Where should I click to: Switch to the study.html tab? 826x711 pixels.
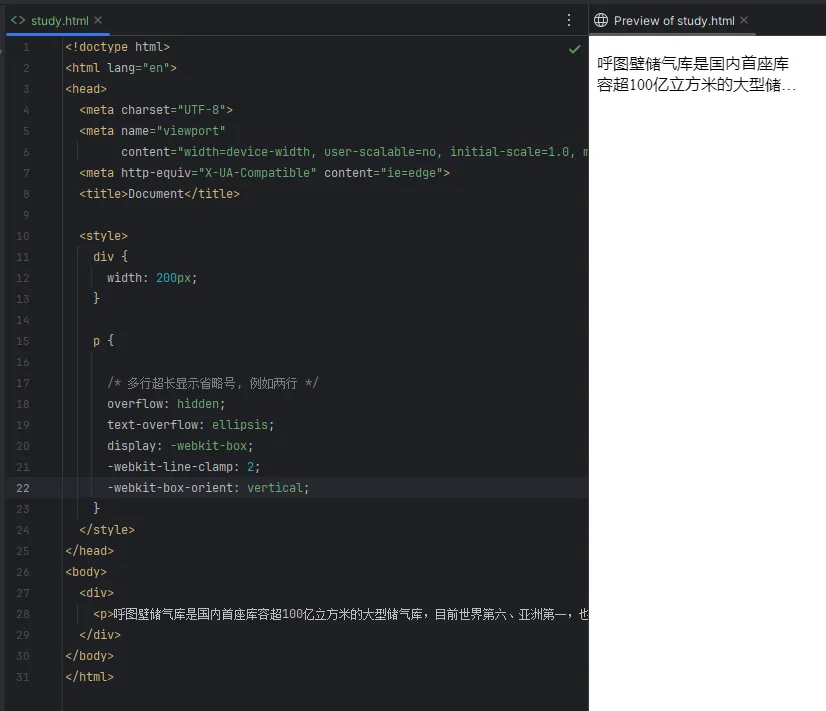click(x=59, y=20)
